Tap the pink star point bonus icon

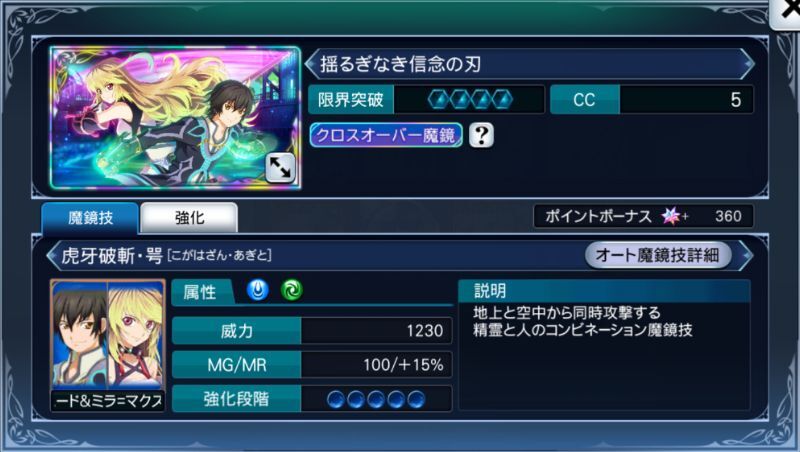(x=671, y=216)
